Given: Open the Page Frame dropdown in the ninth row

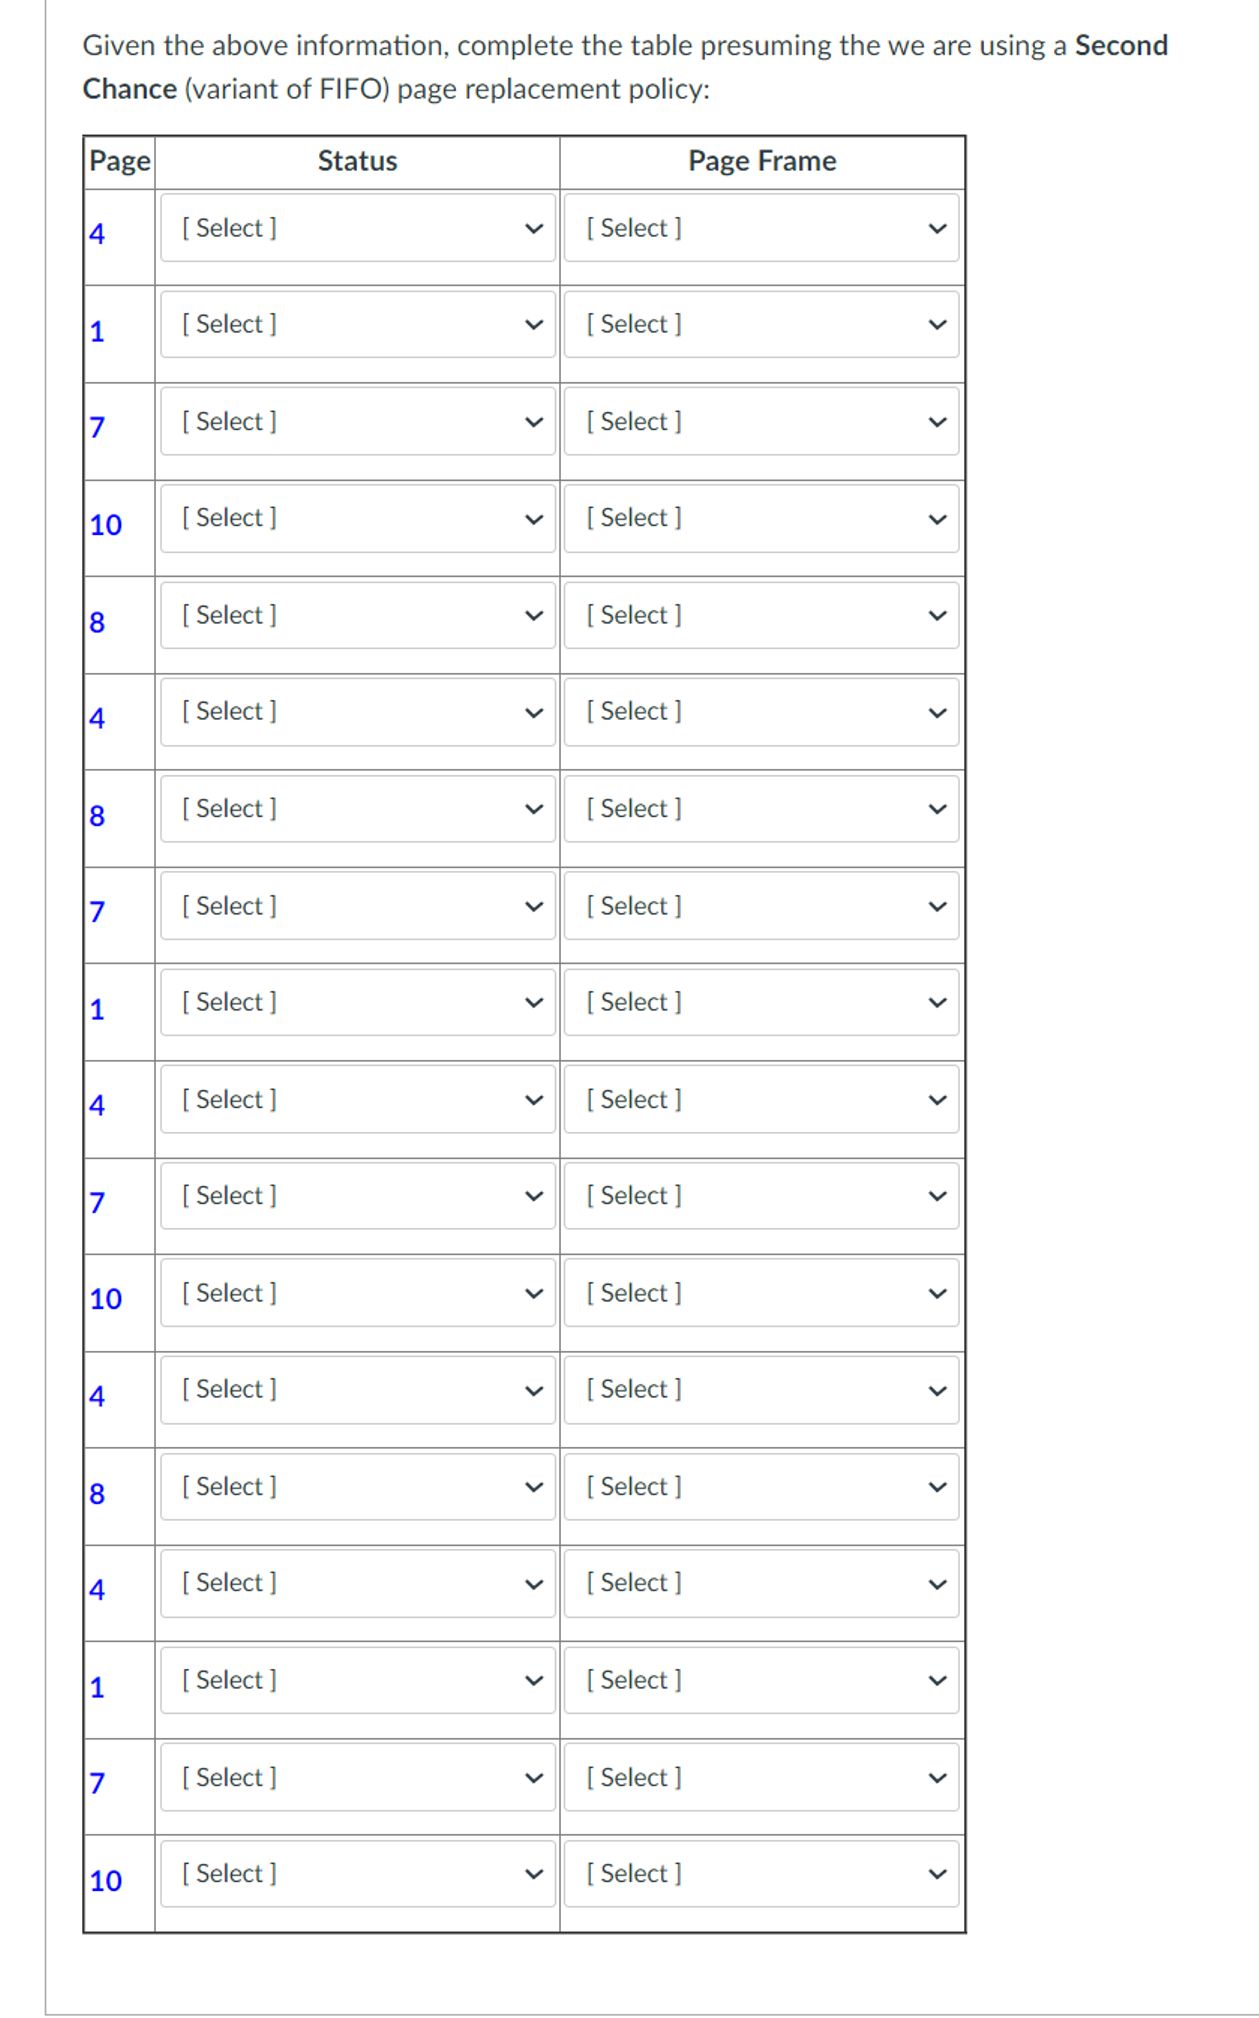Looking at the screenshot, I should [x=761, y=1002].
